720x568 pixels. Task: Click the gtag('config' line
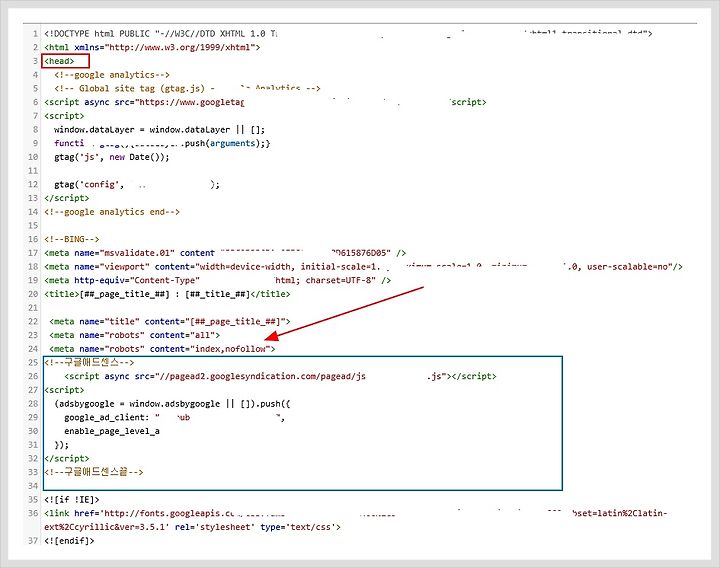(x=137, y=184)
